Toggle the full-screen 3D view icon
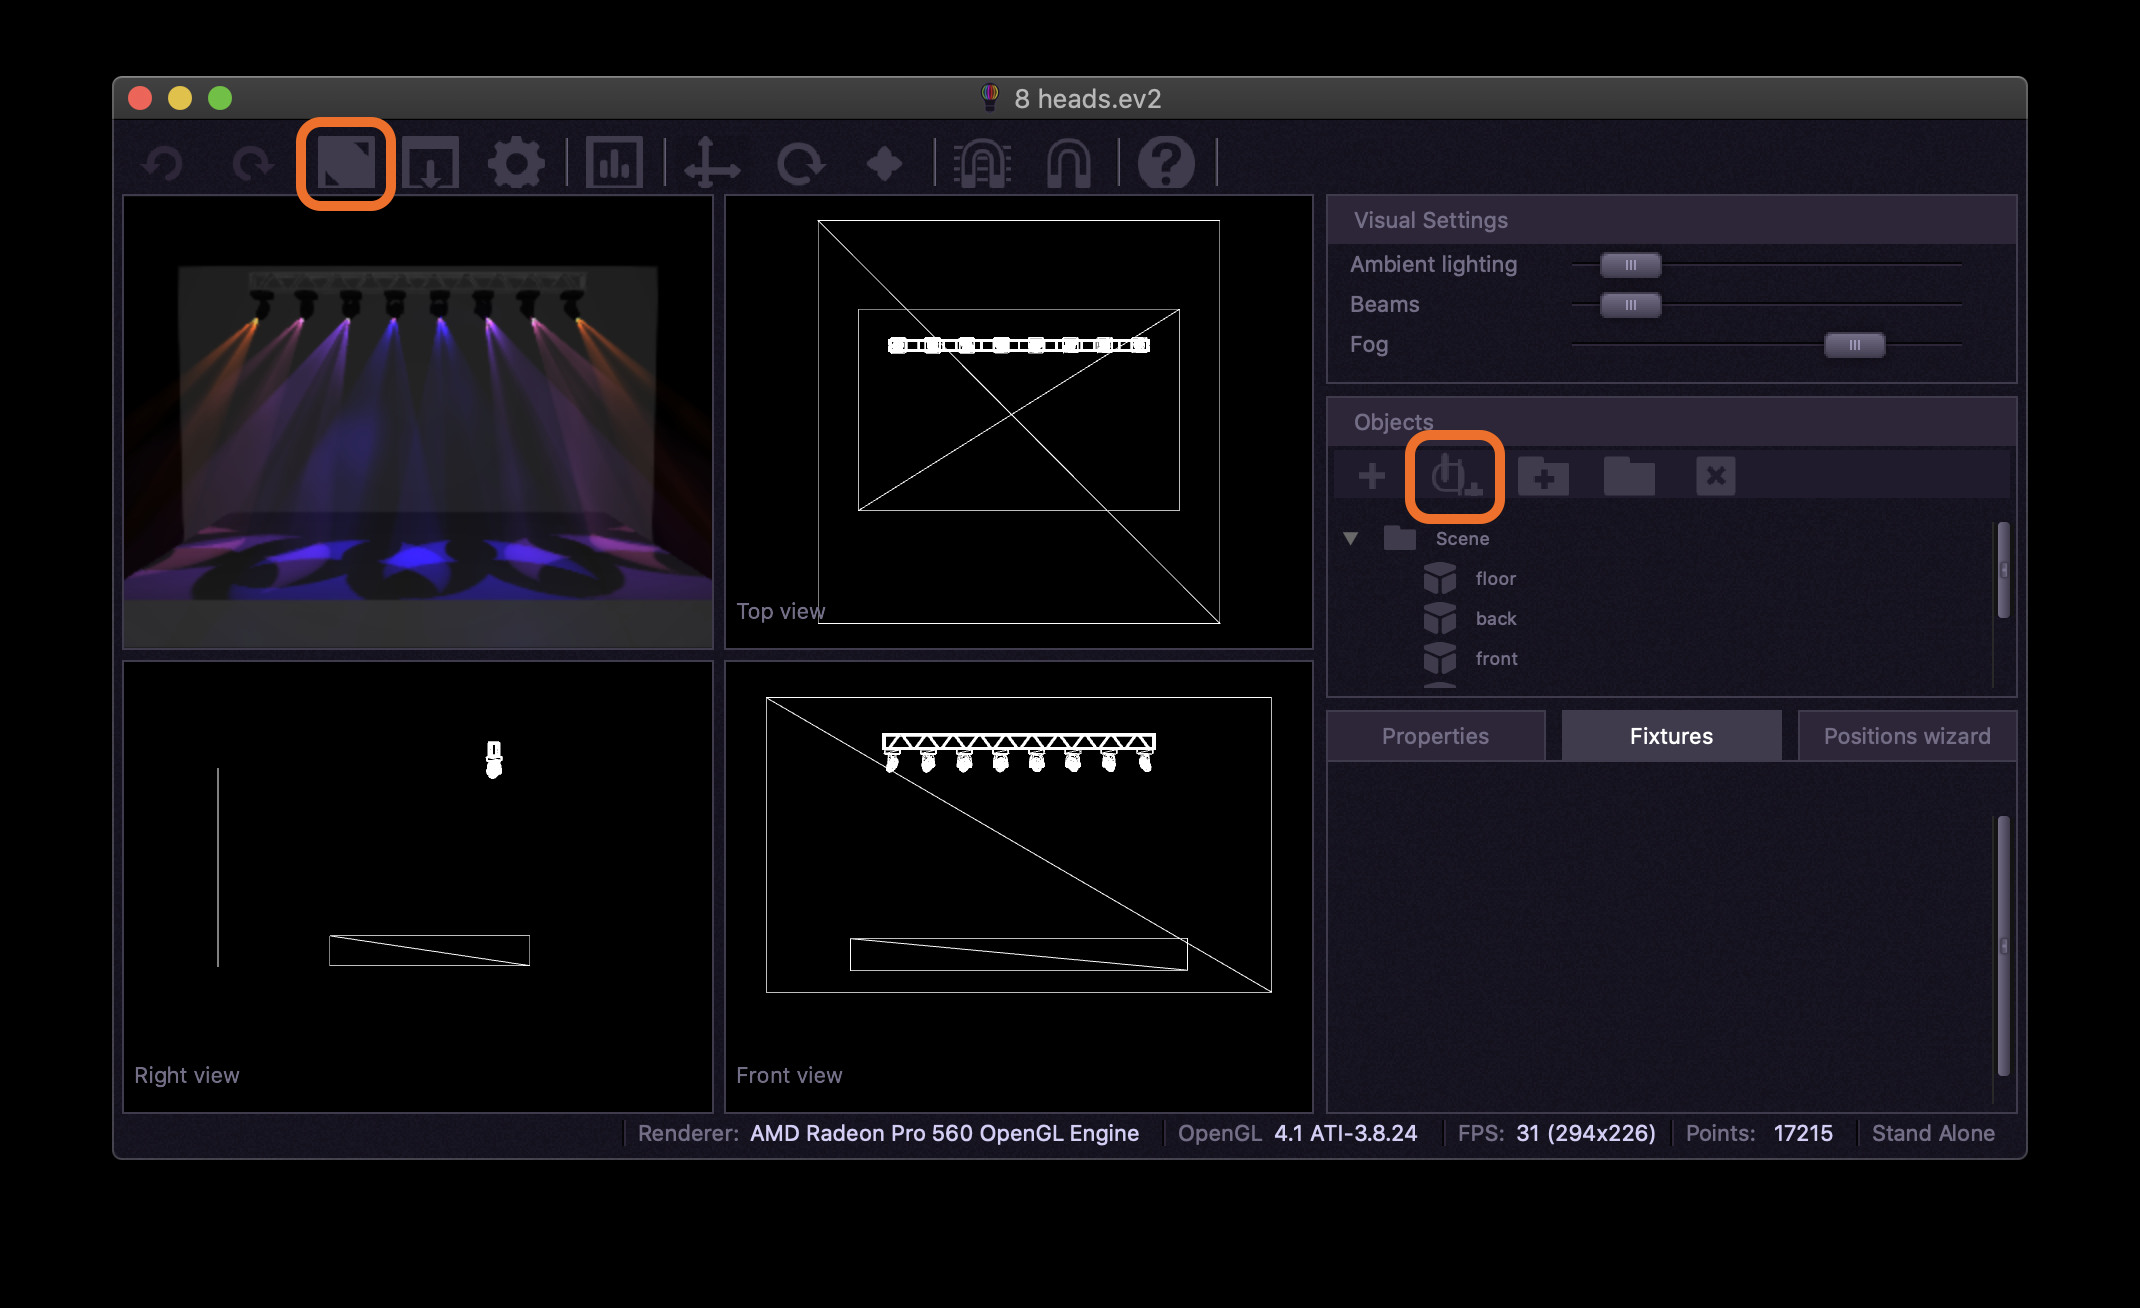 (346, 163)
